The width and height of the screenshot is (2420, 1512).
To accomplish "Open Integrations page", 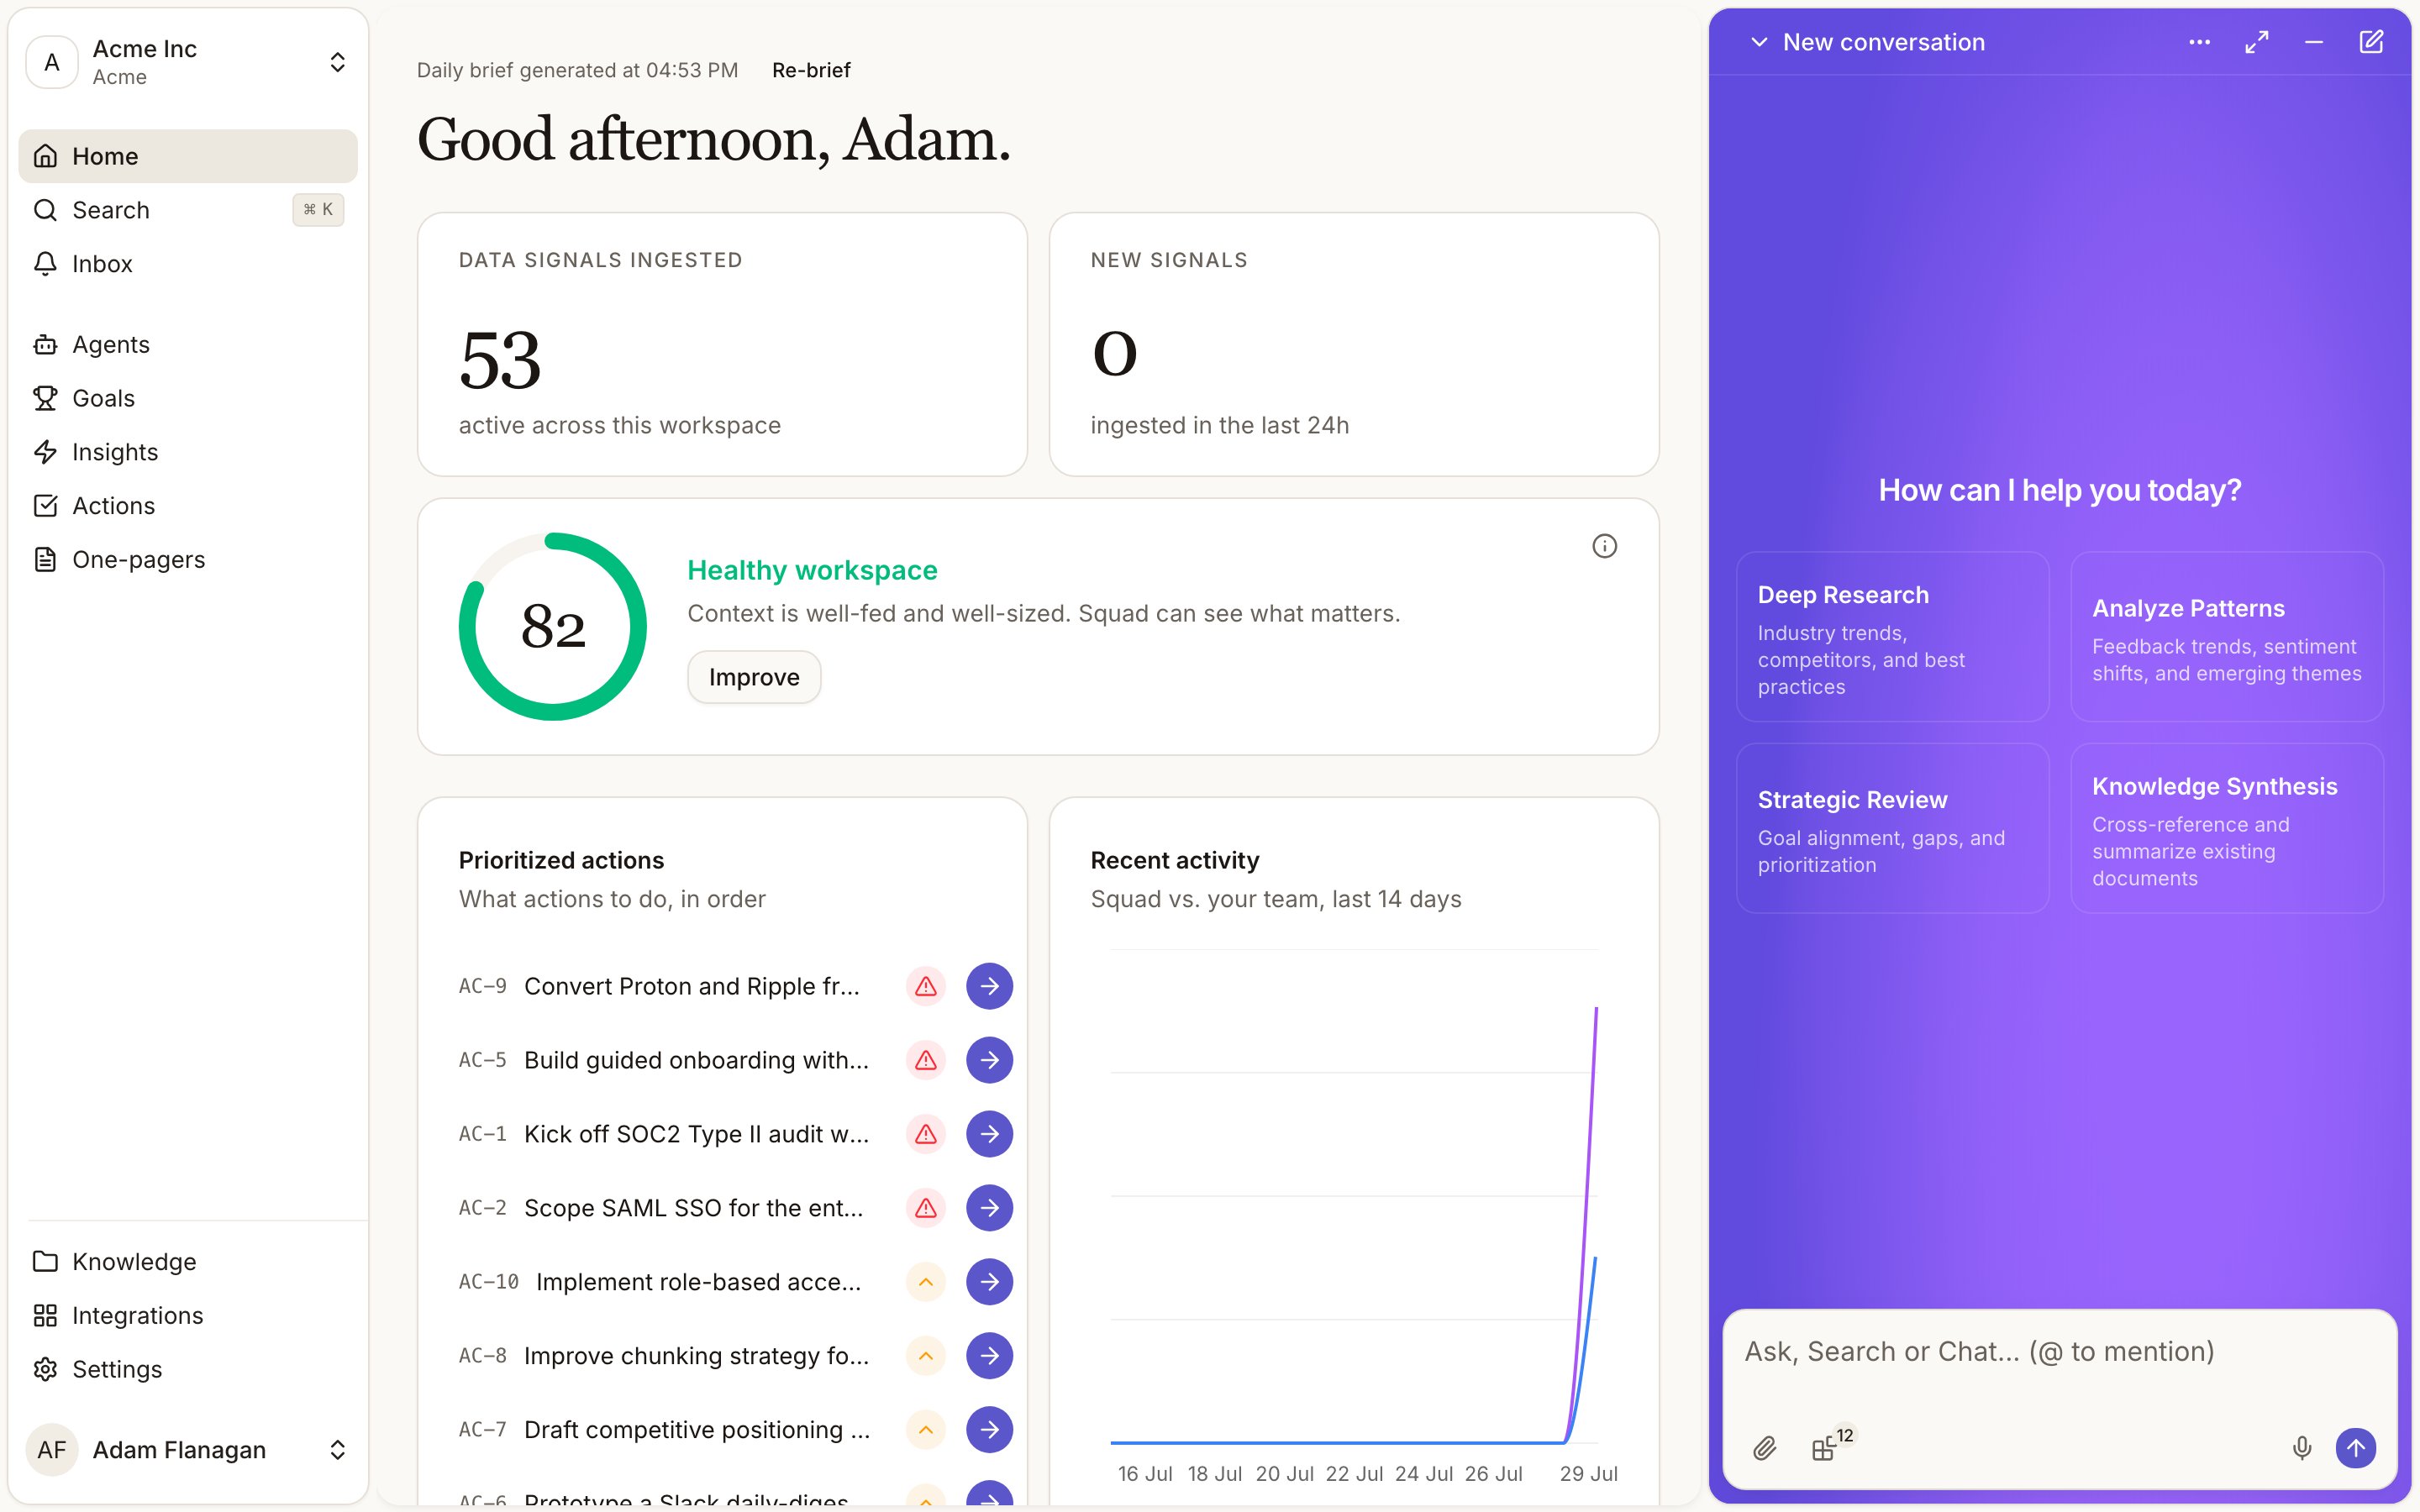I will coord(187,1316).
